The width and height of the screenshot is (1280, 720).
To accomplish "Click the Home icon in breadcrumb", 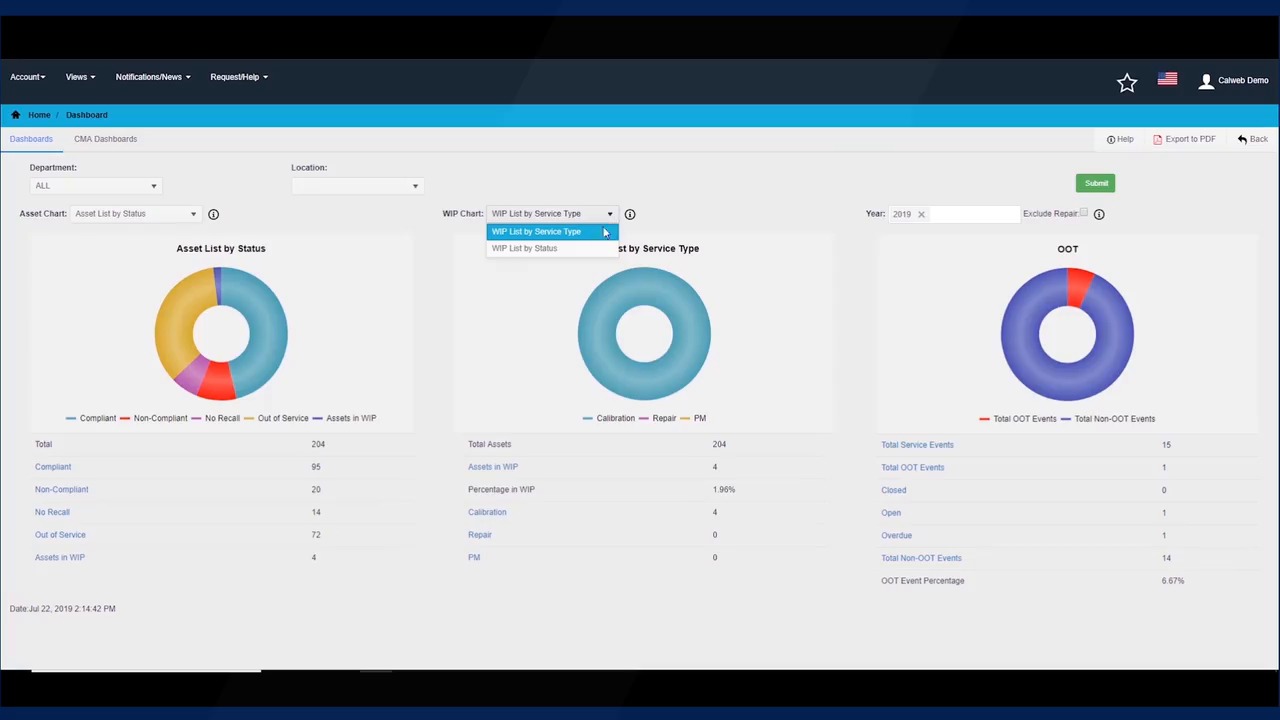I will (x=16, y=115).
